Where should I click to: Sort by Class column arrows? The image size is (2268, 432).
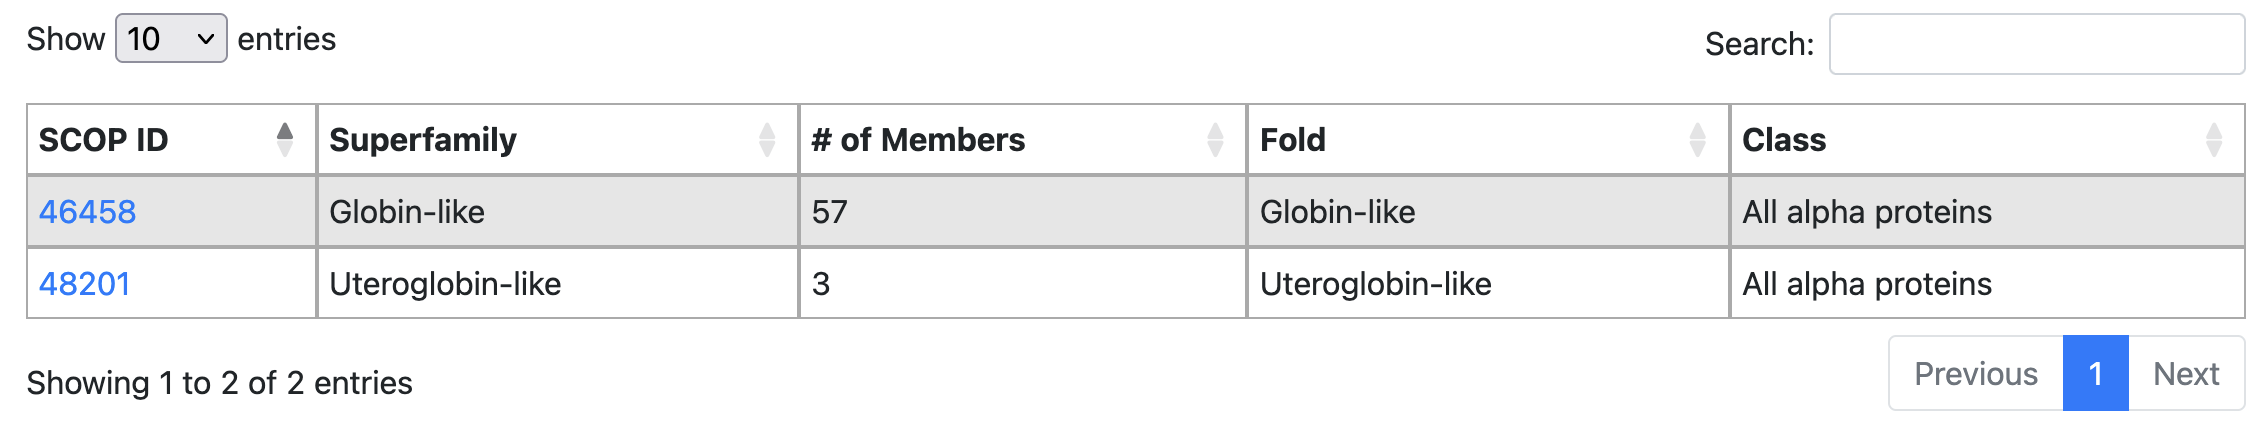(2214, 140)
